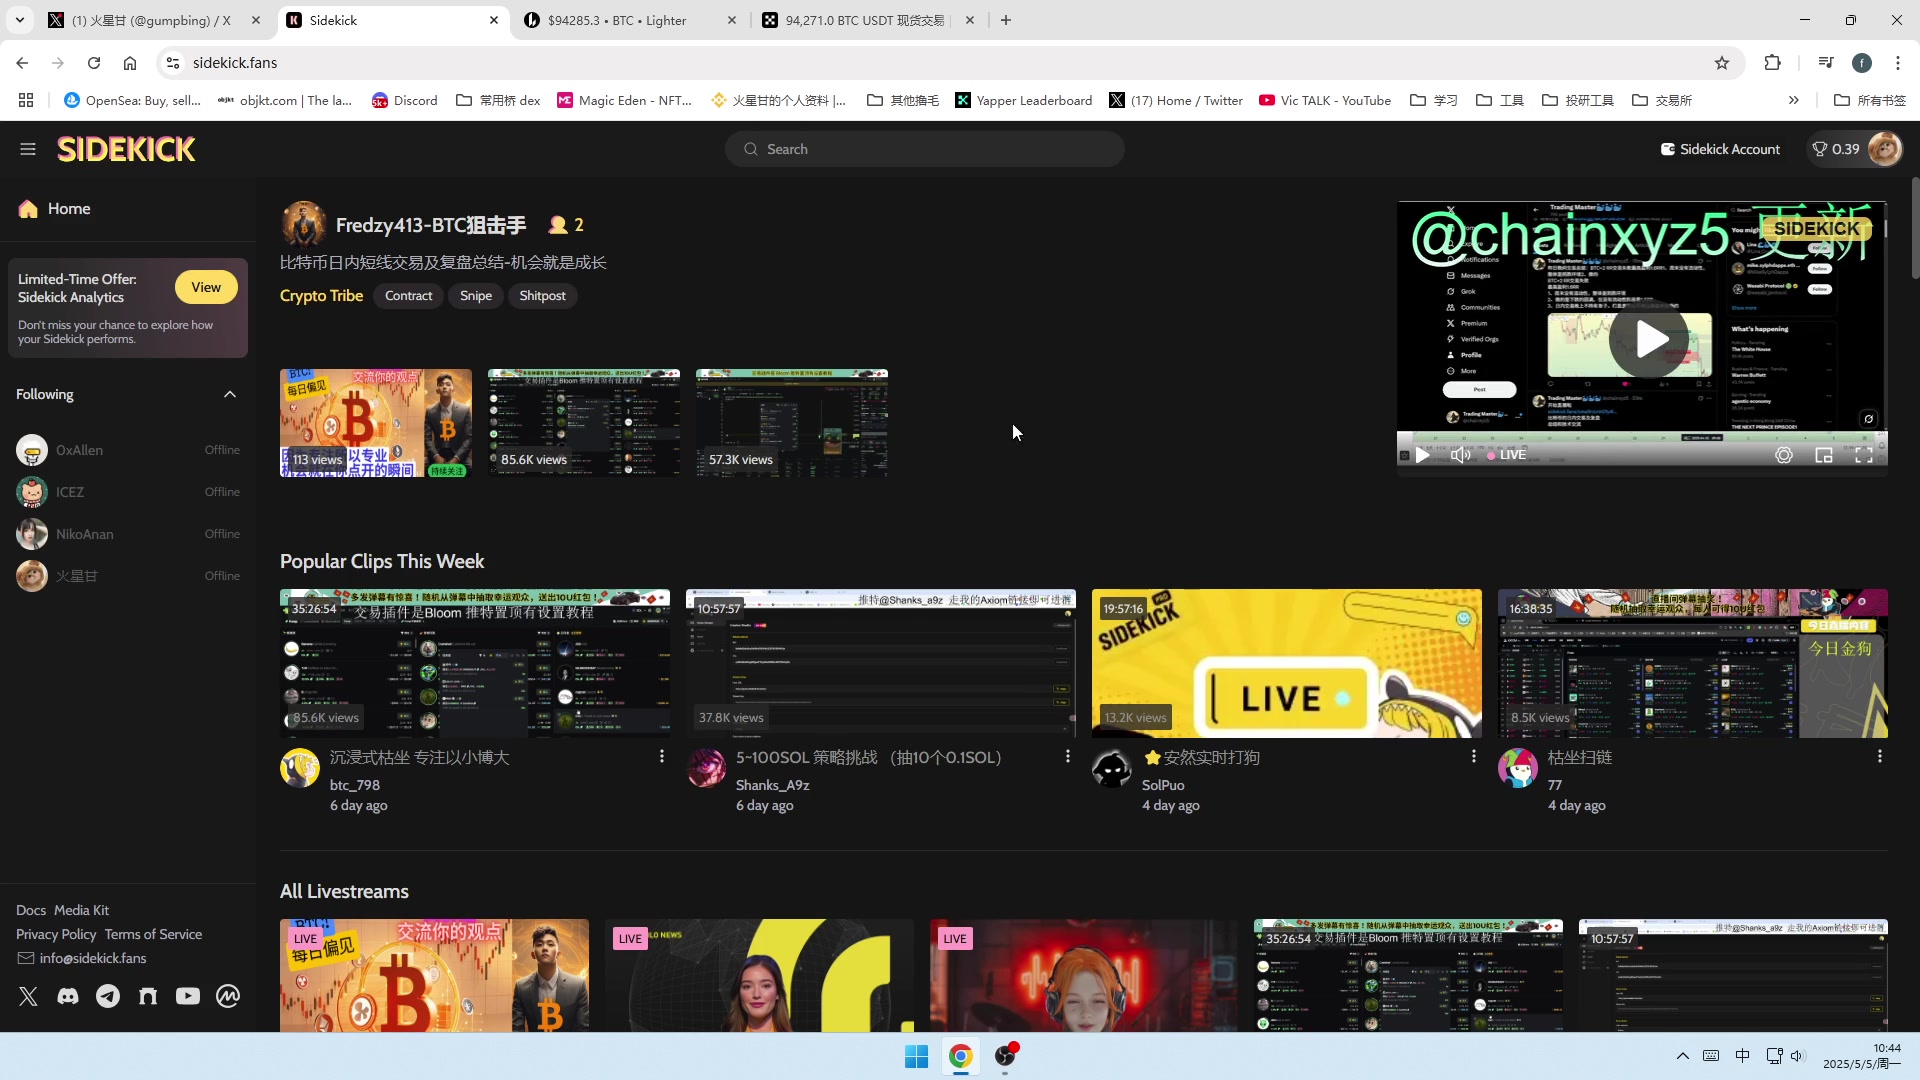Open btc_798 channel avatar
The width and height of the screenshot is (1920, 1080).
pos(300,768)
